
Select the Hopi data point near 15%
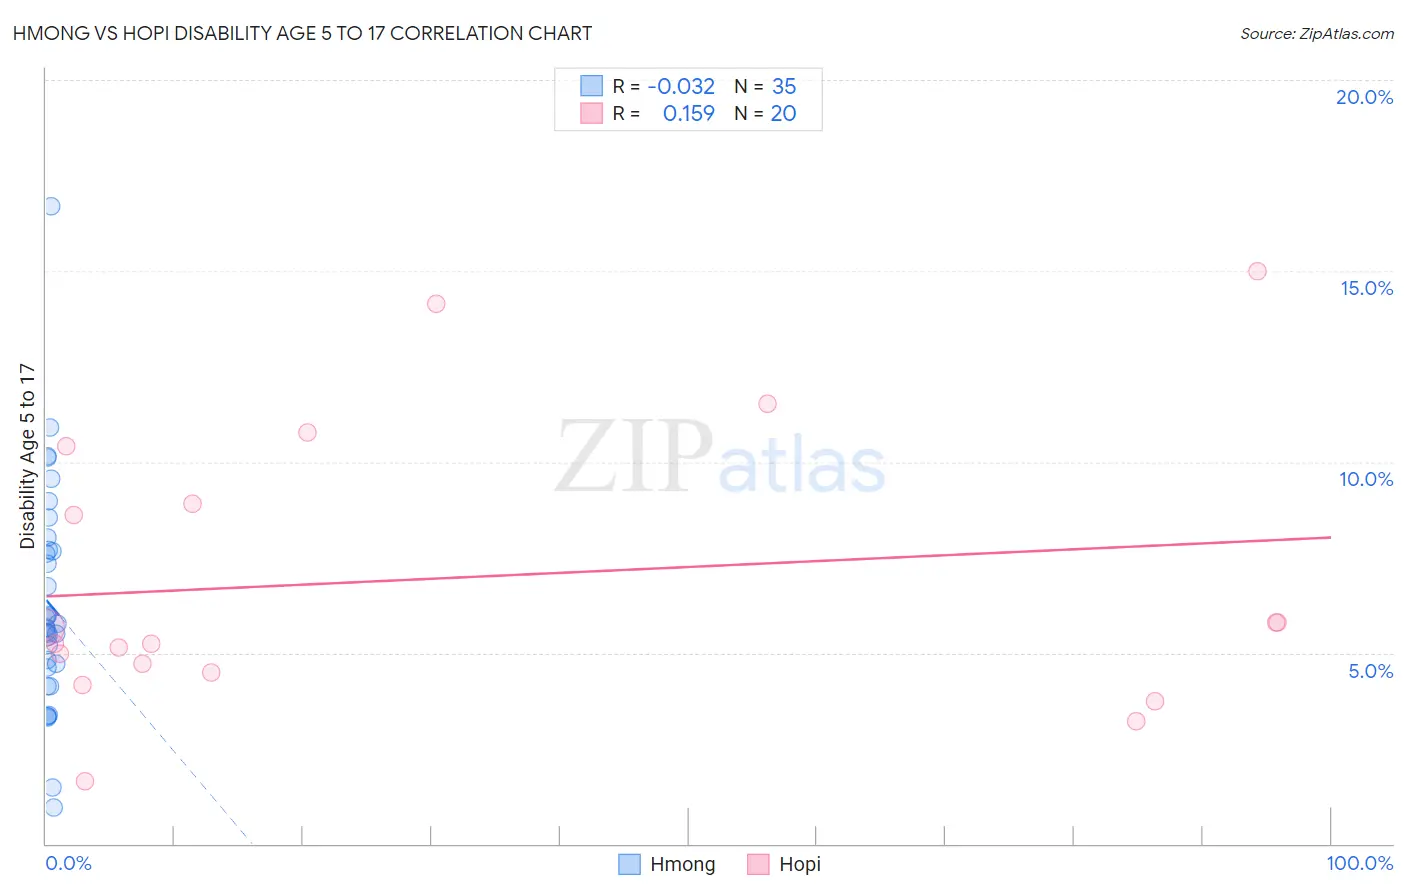coord(1257,271)
